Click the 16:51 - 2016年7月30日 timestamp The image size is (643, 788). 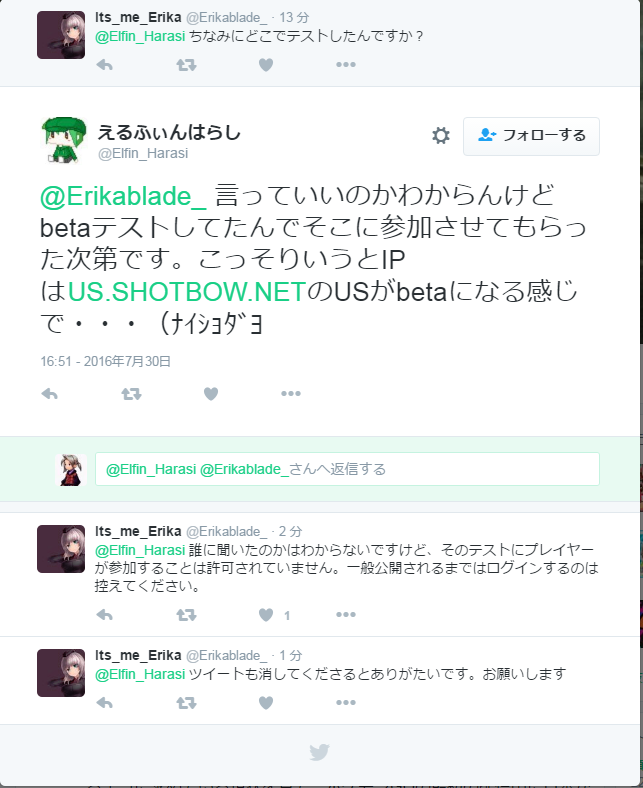click(106, 361)
